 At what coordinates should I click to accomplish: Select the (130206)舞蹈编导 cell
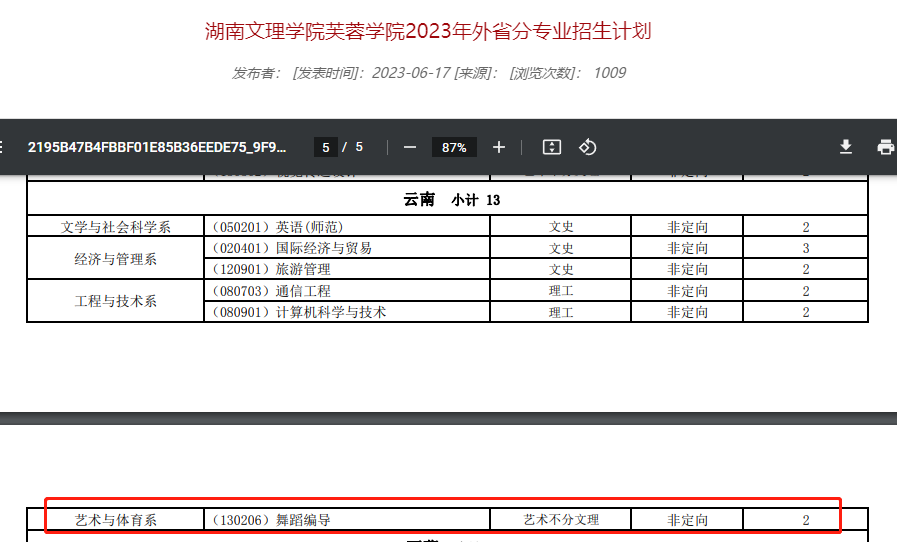pos(347,520)
